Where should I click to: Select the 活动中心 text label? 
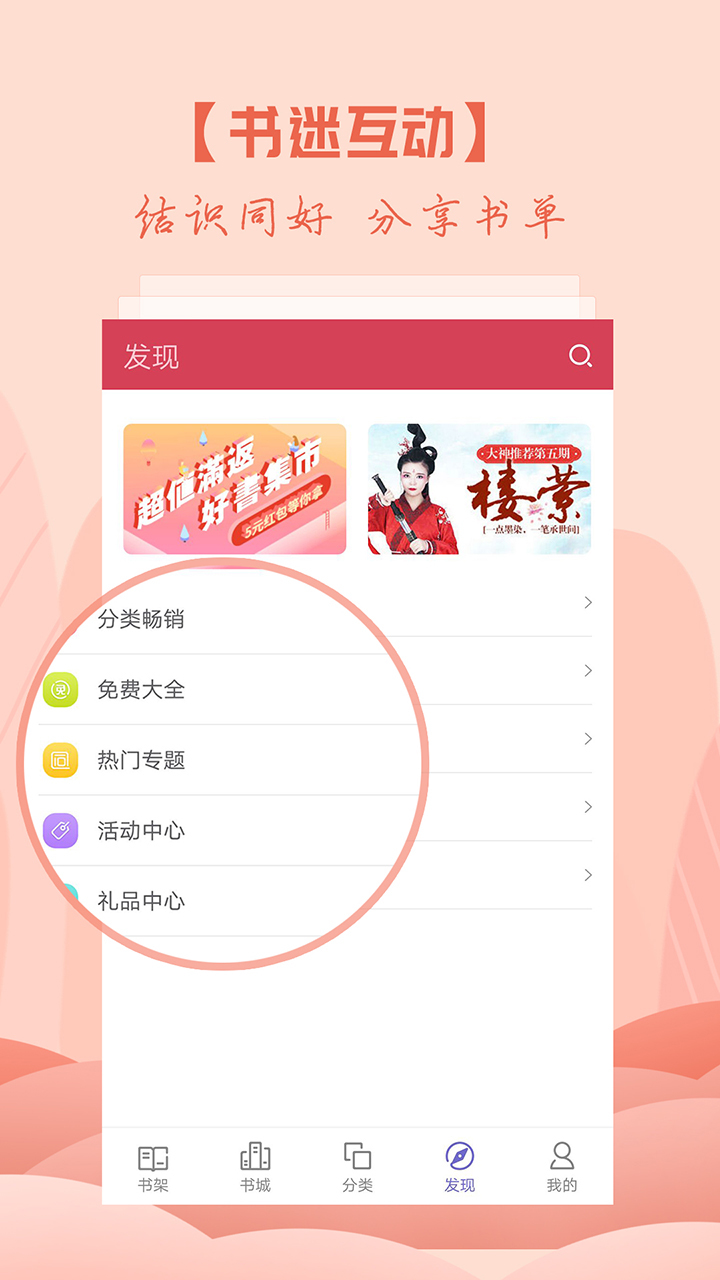[x=141, y=831]
